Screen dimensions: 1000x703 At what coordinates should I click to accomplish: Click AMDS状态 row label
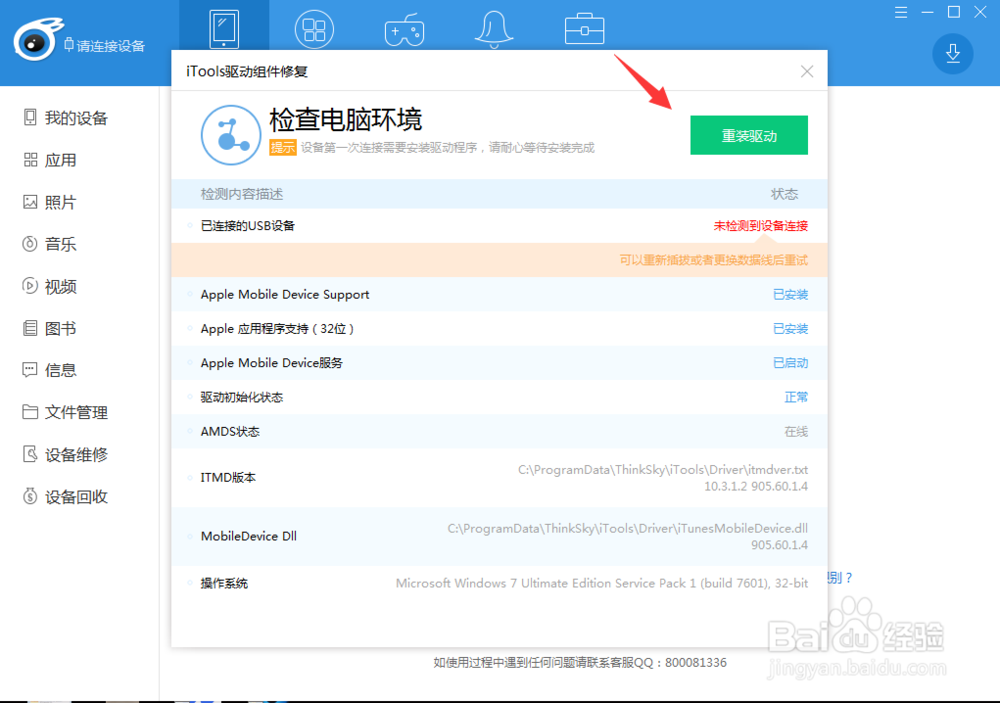click(x=230, y=432)
